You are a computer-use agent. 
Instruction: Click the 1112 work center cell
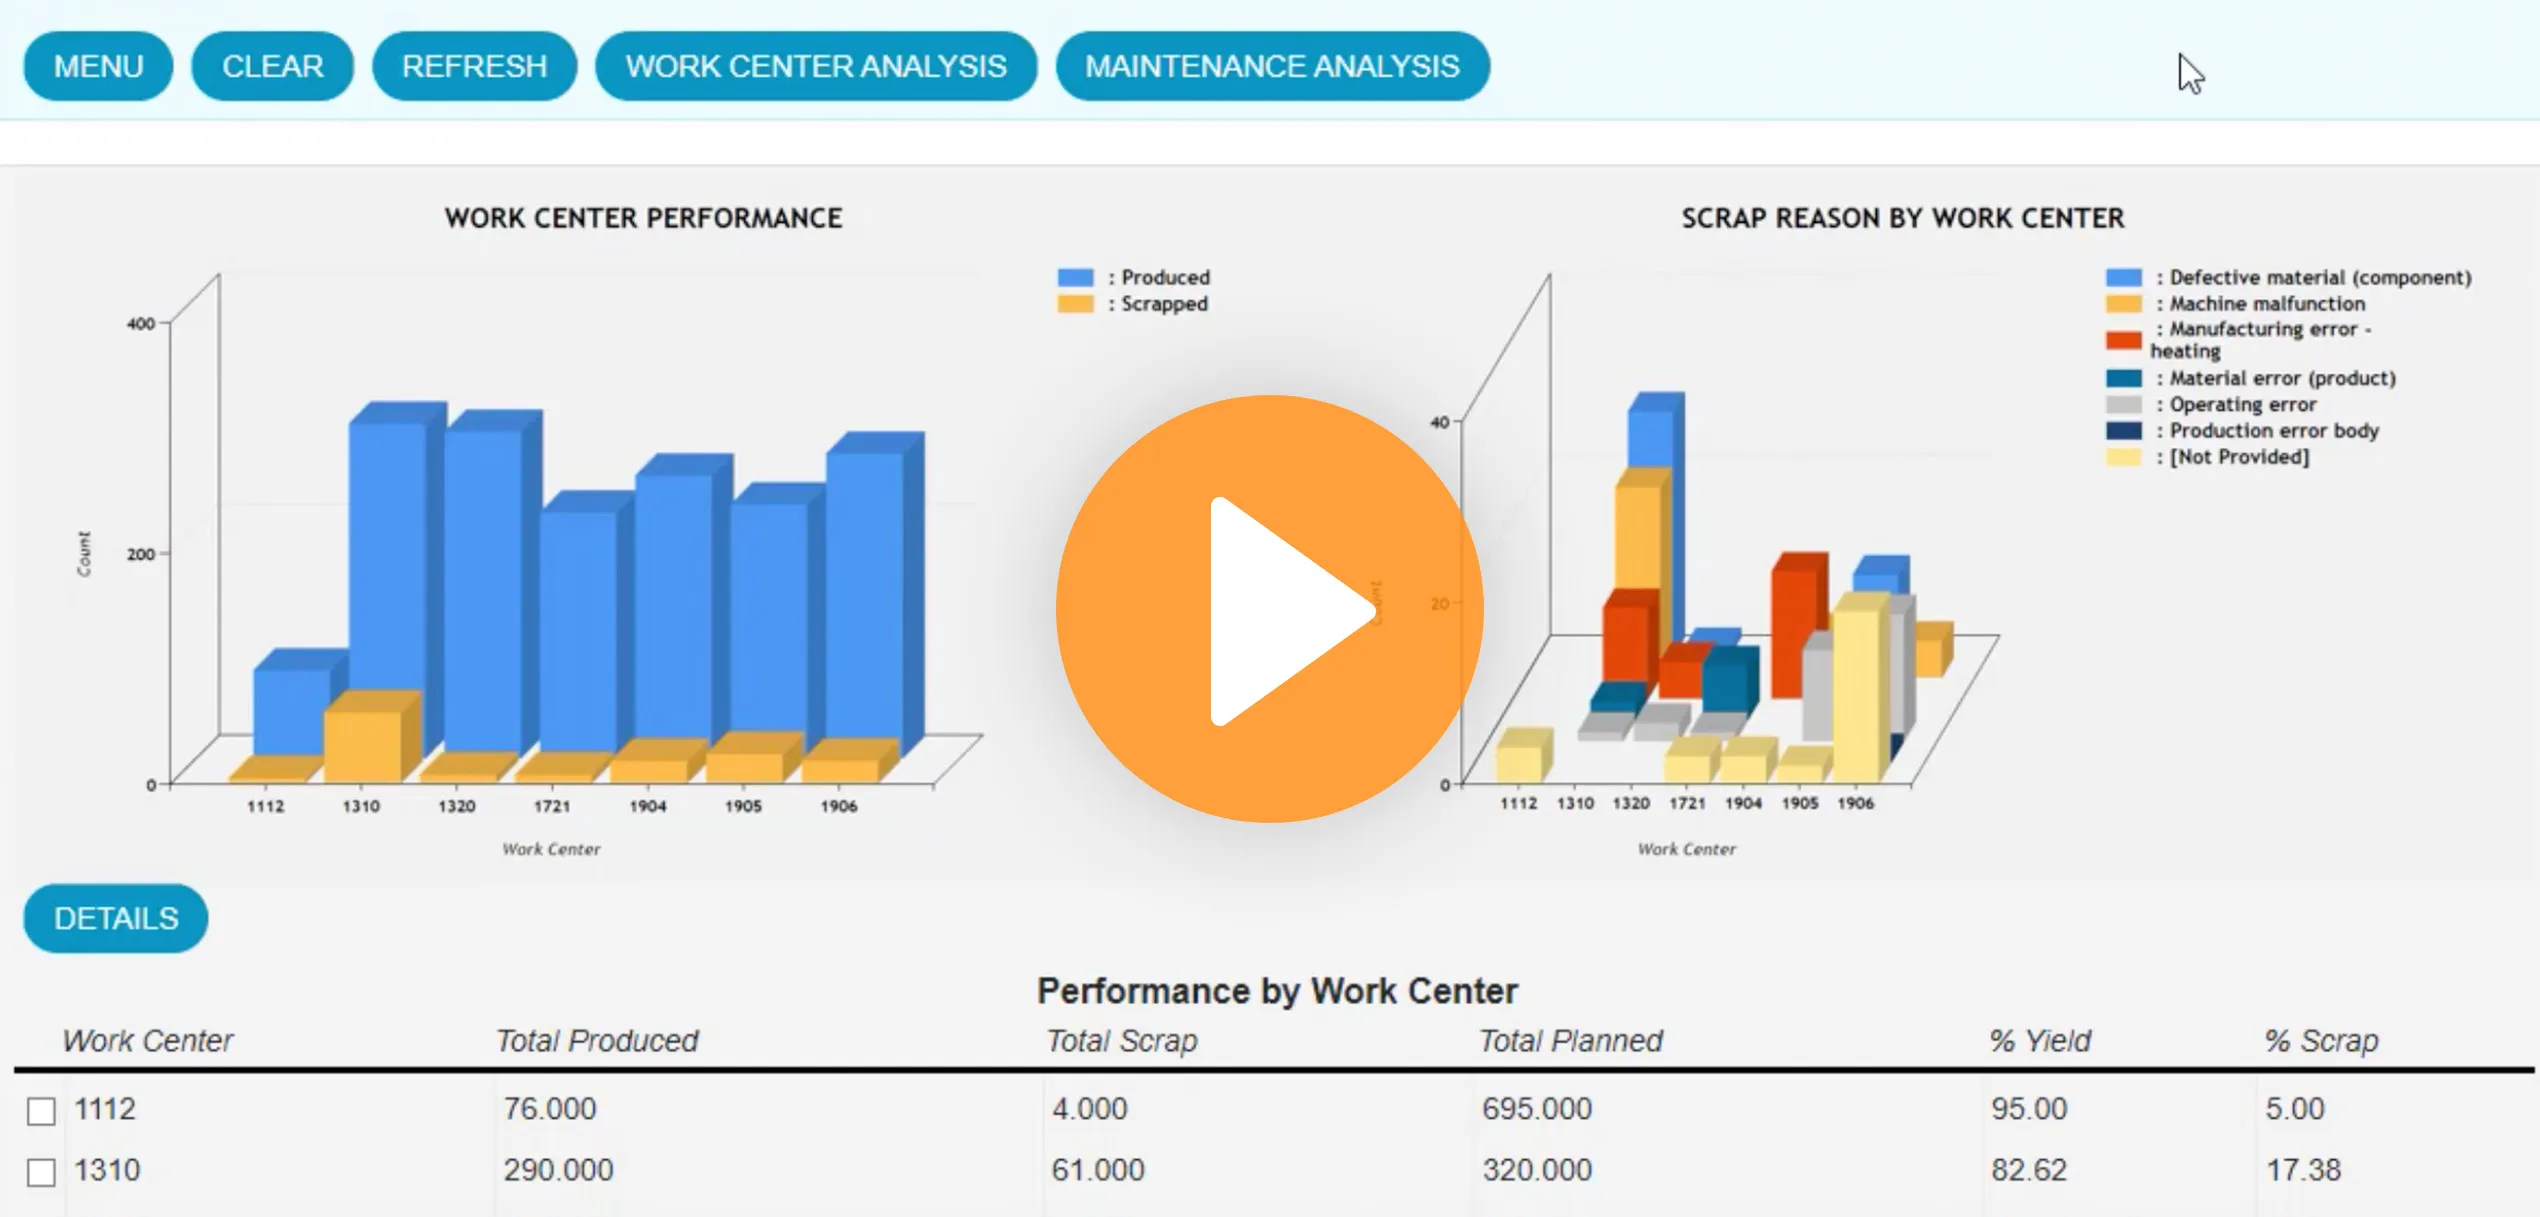(105, 1108)
